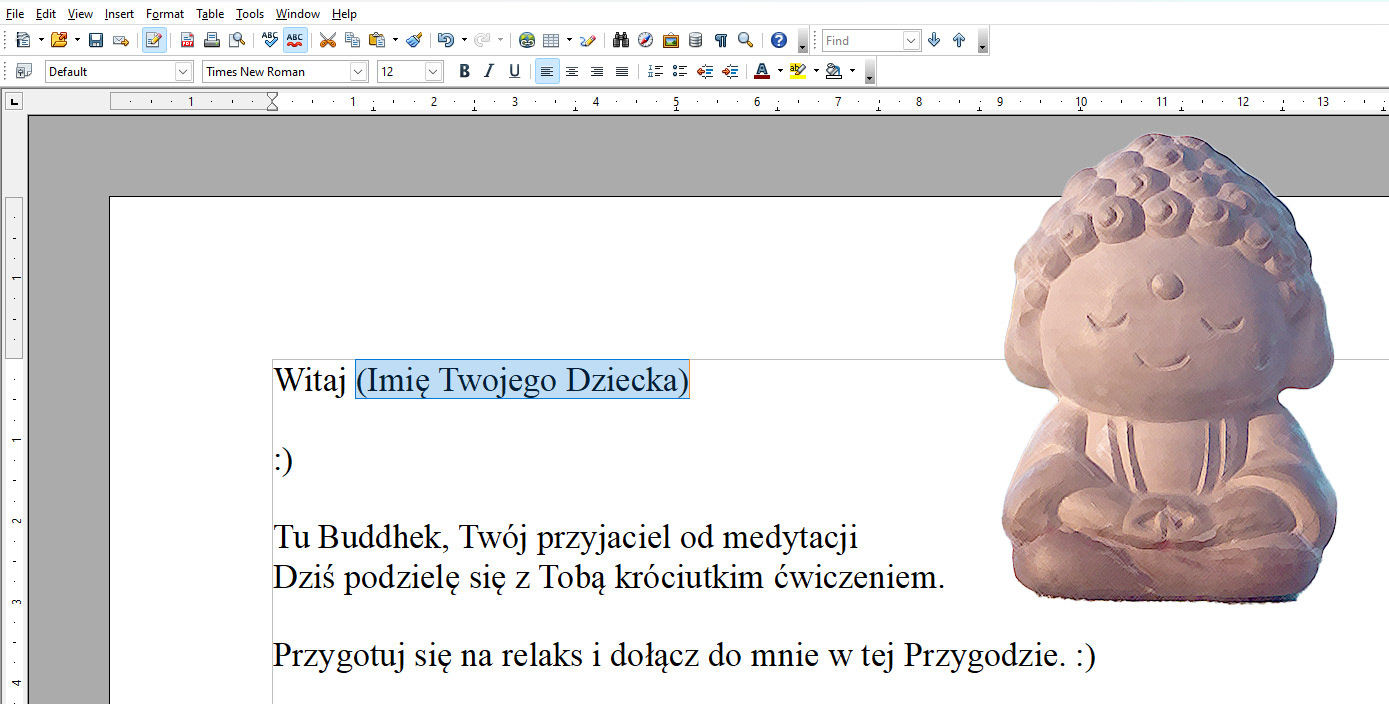Toggle numbered list
This screenshot has width=1389, height=704.
pos(655,71)
